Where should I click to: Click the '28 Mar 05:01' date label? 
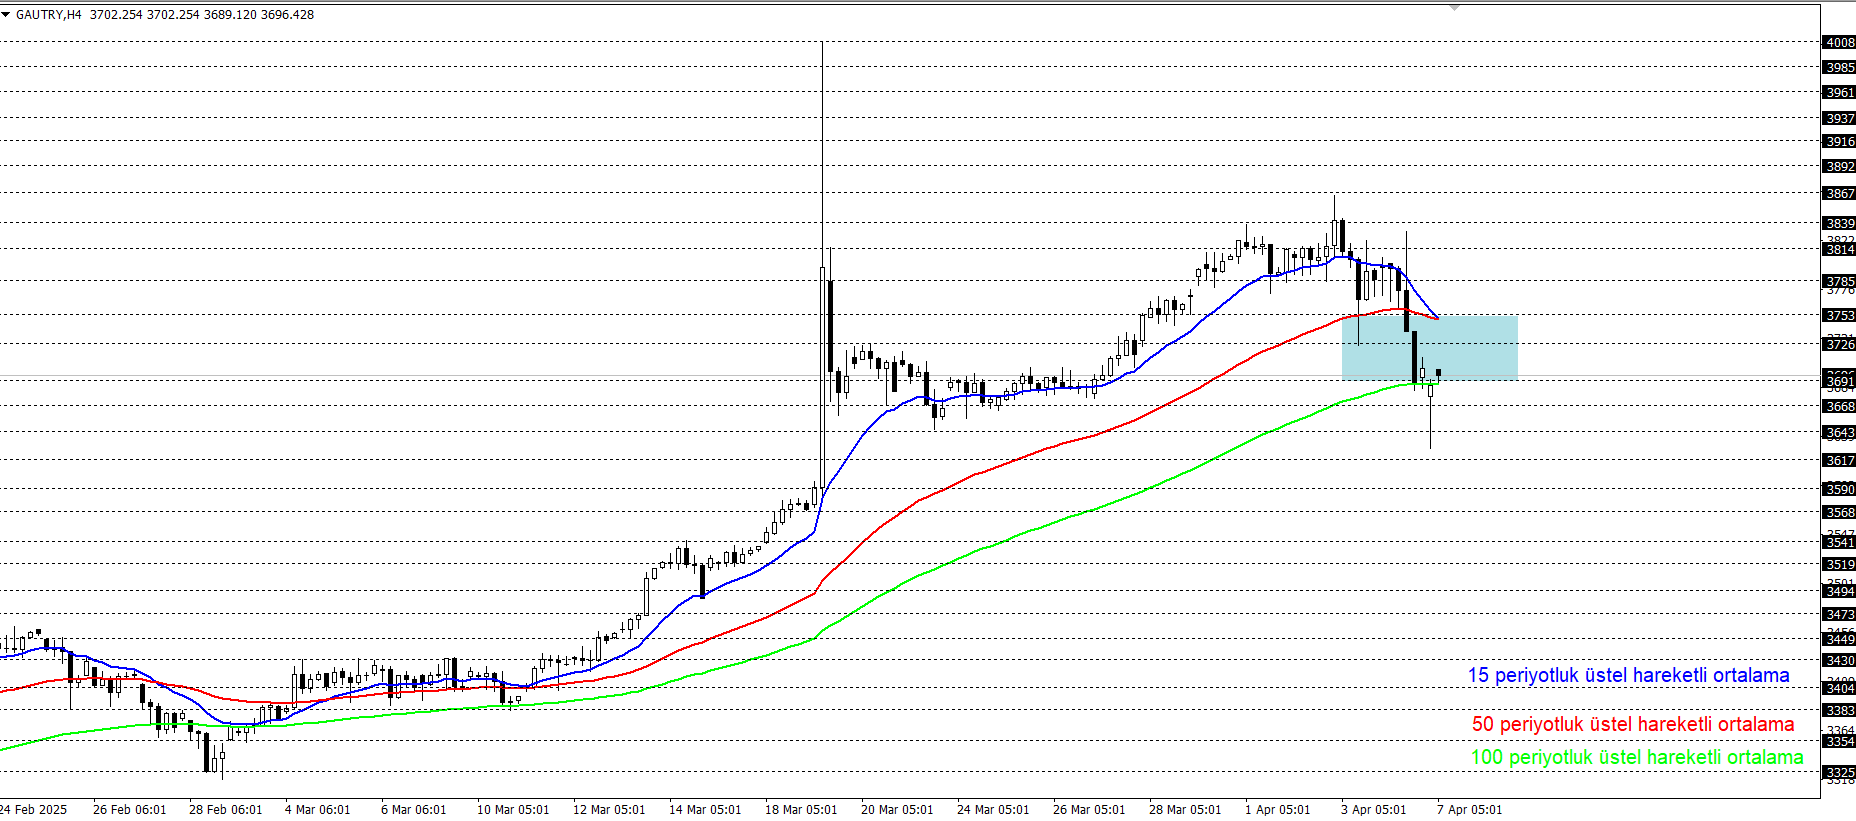click(1185, 809)
